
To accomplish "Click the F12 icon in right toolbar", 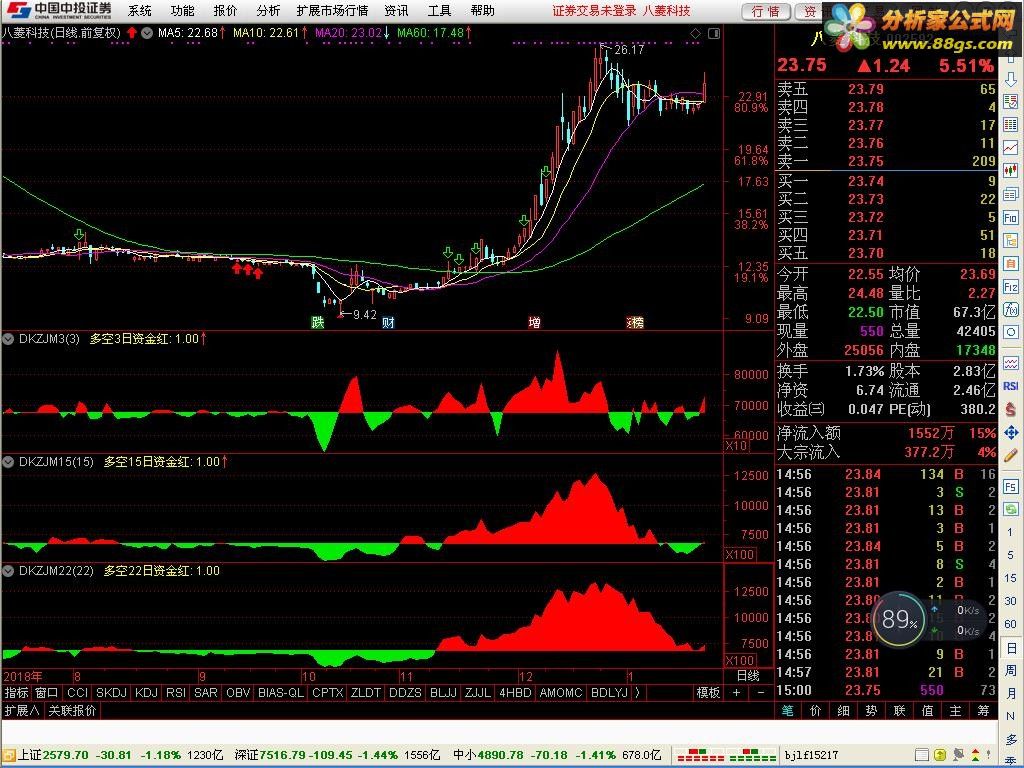I will [x=1011, y=287].
